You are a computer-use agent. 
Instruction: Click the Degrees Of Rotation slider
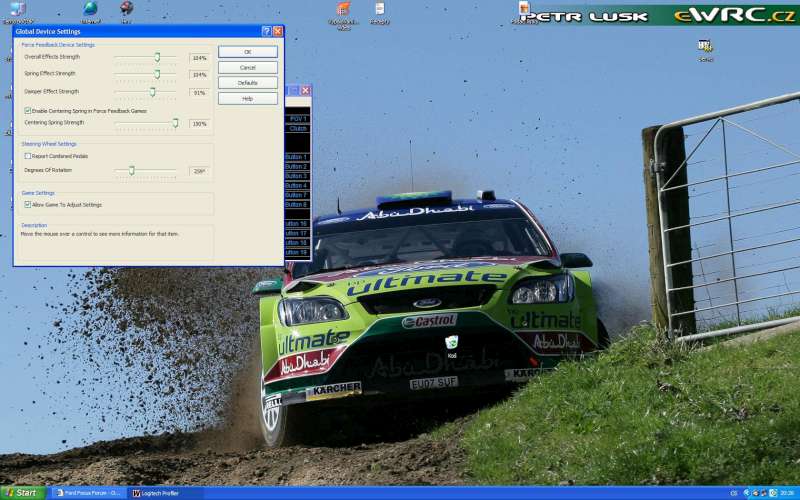point(131,171)
